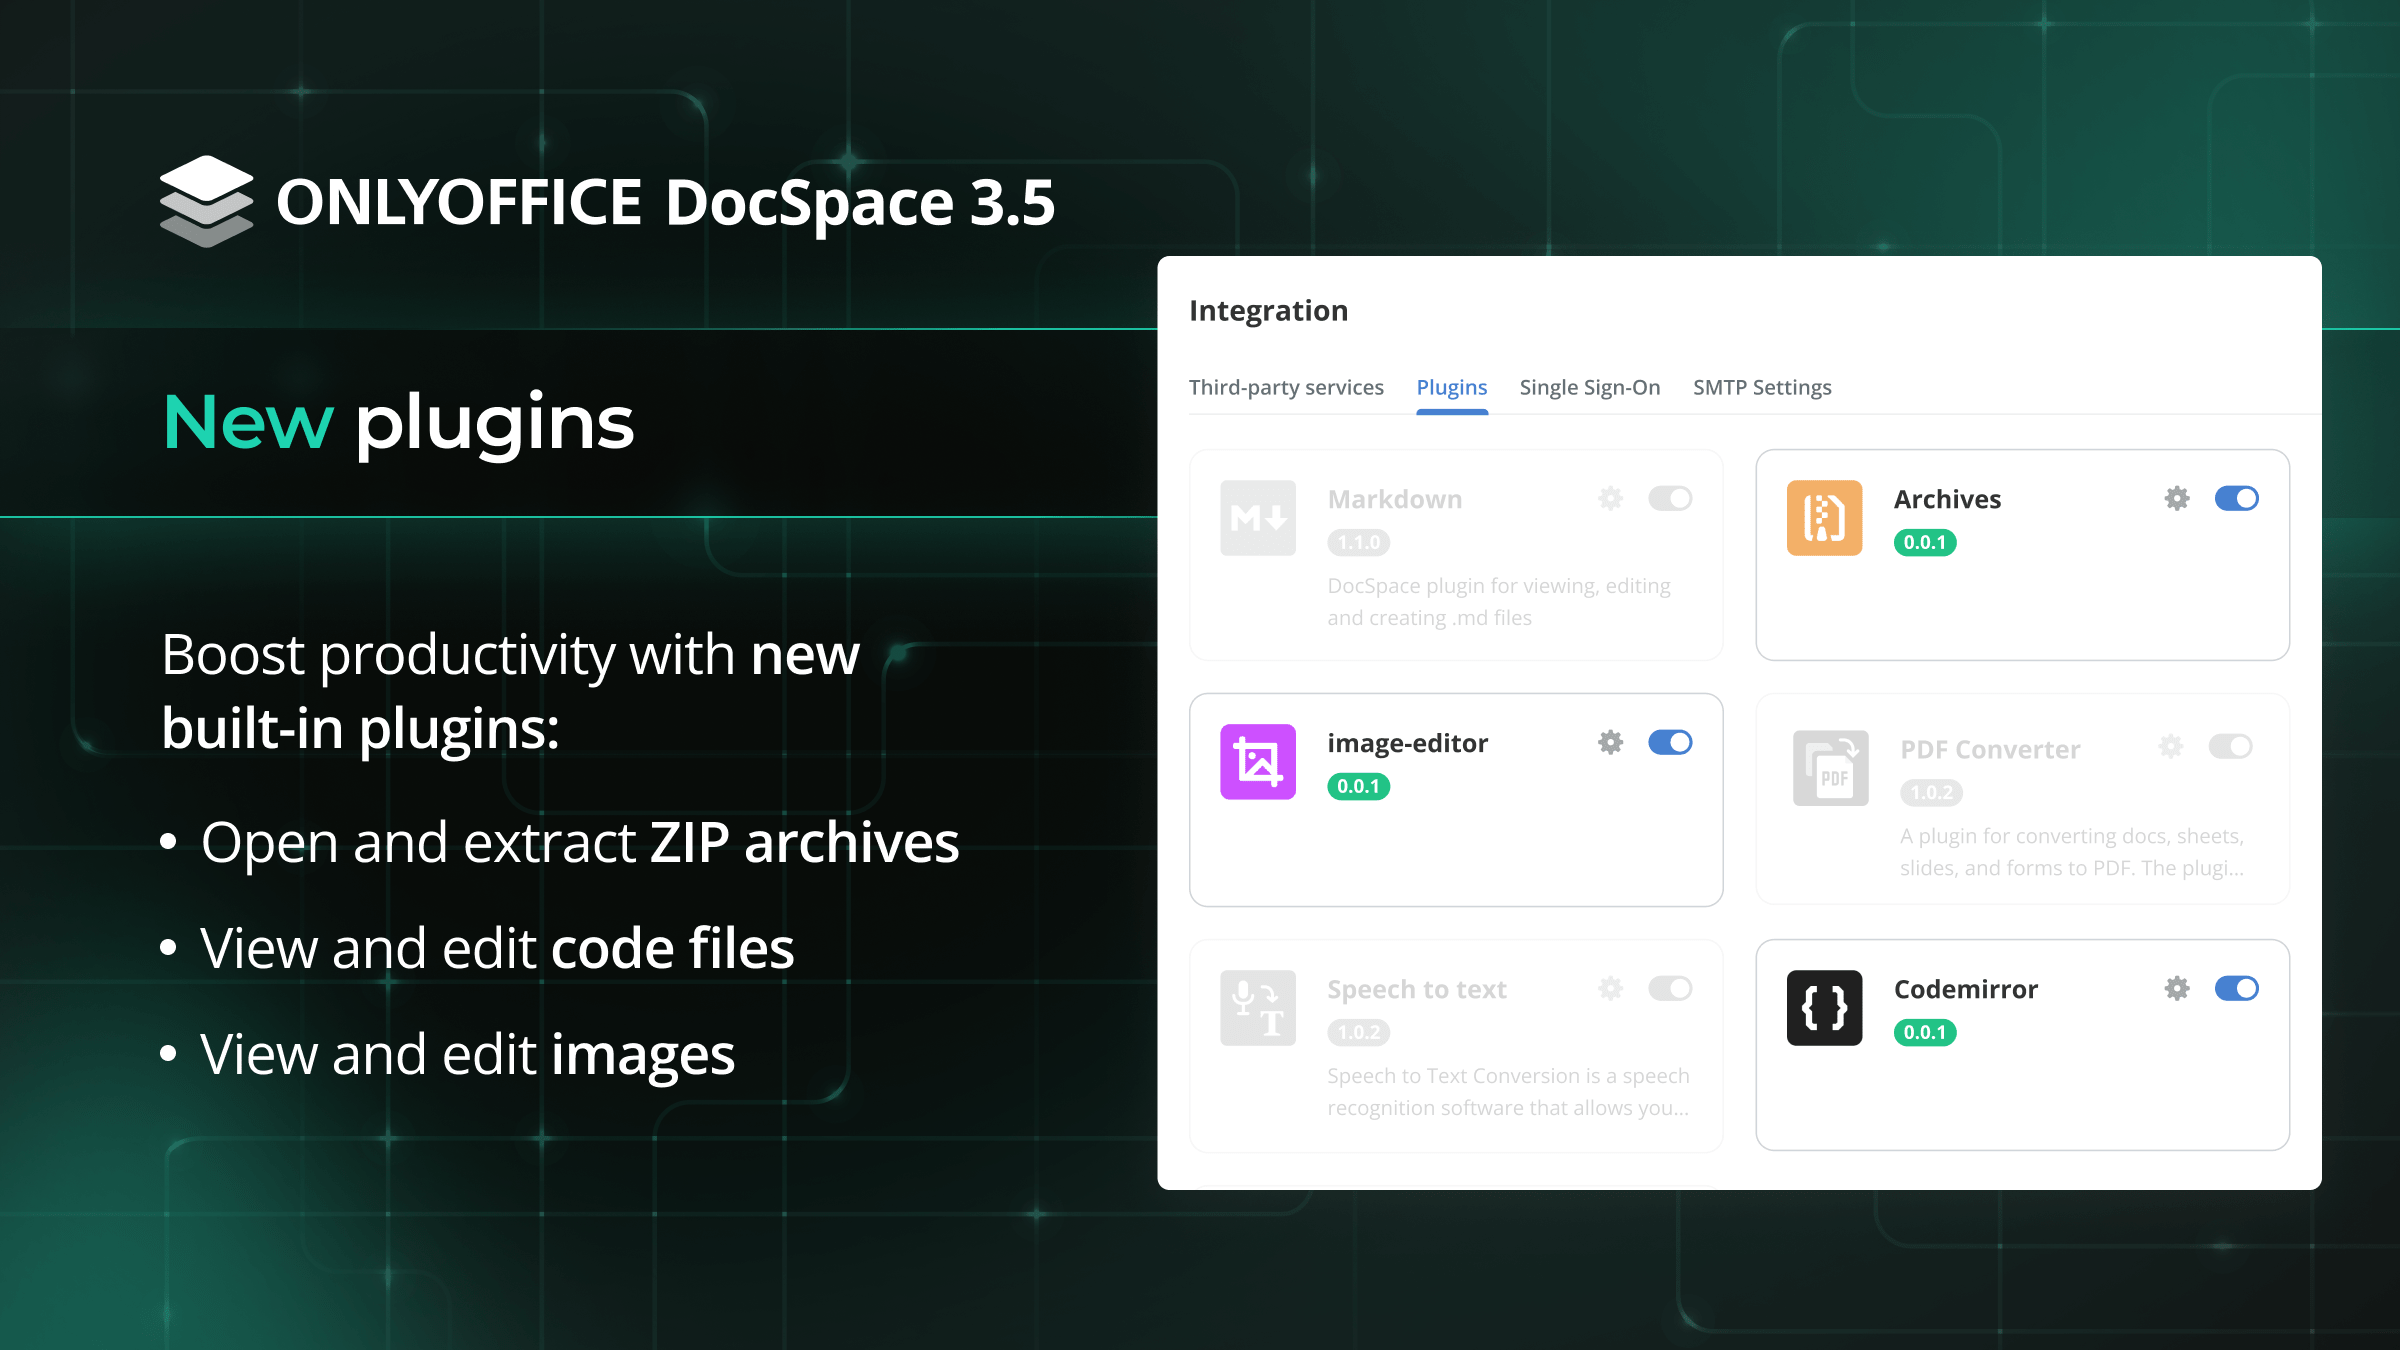Click the image-editor plugin icon
This screenshot has height=1350, width=2400.
(x=1258, y=762)
